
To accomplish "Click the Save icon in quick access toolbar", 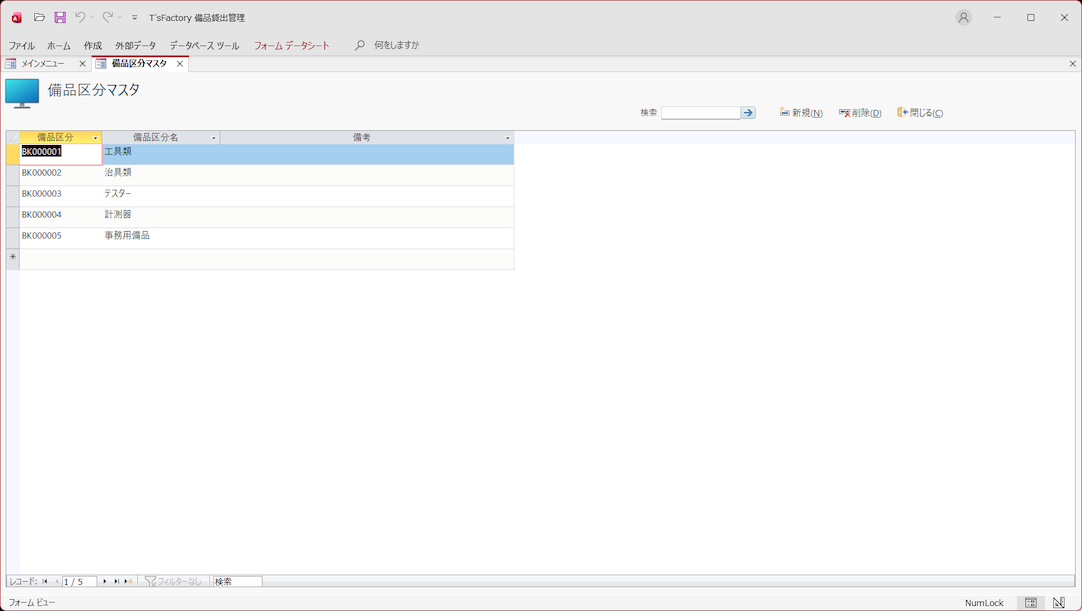I will click(x=60, y=18).
